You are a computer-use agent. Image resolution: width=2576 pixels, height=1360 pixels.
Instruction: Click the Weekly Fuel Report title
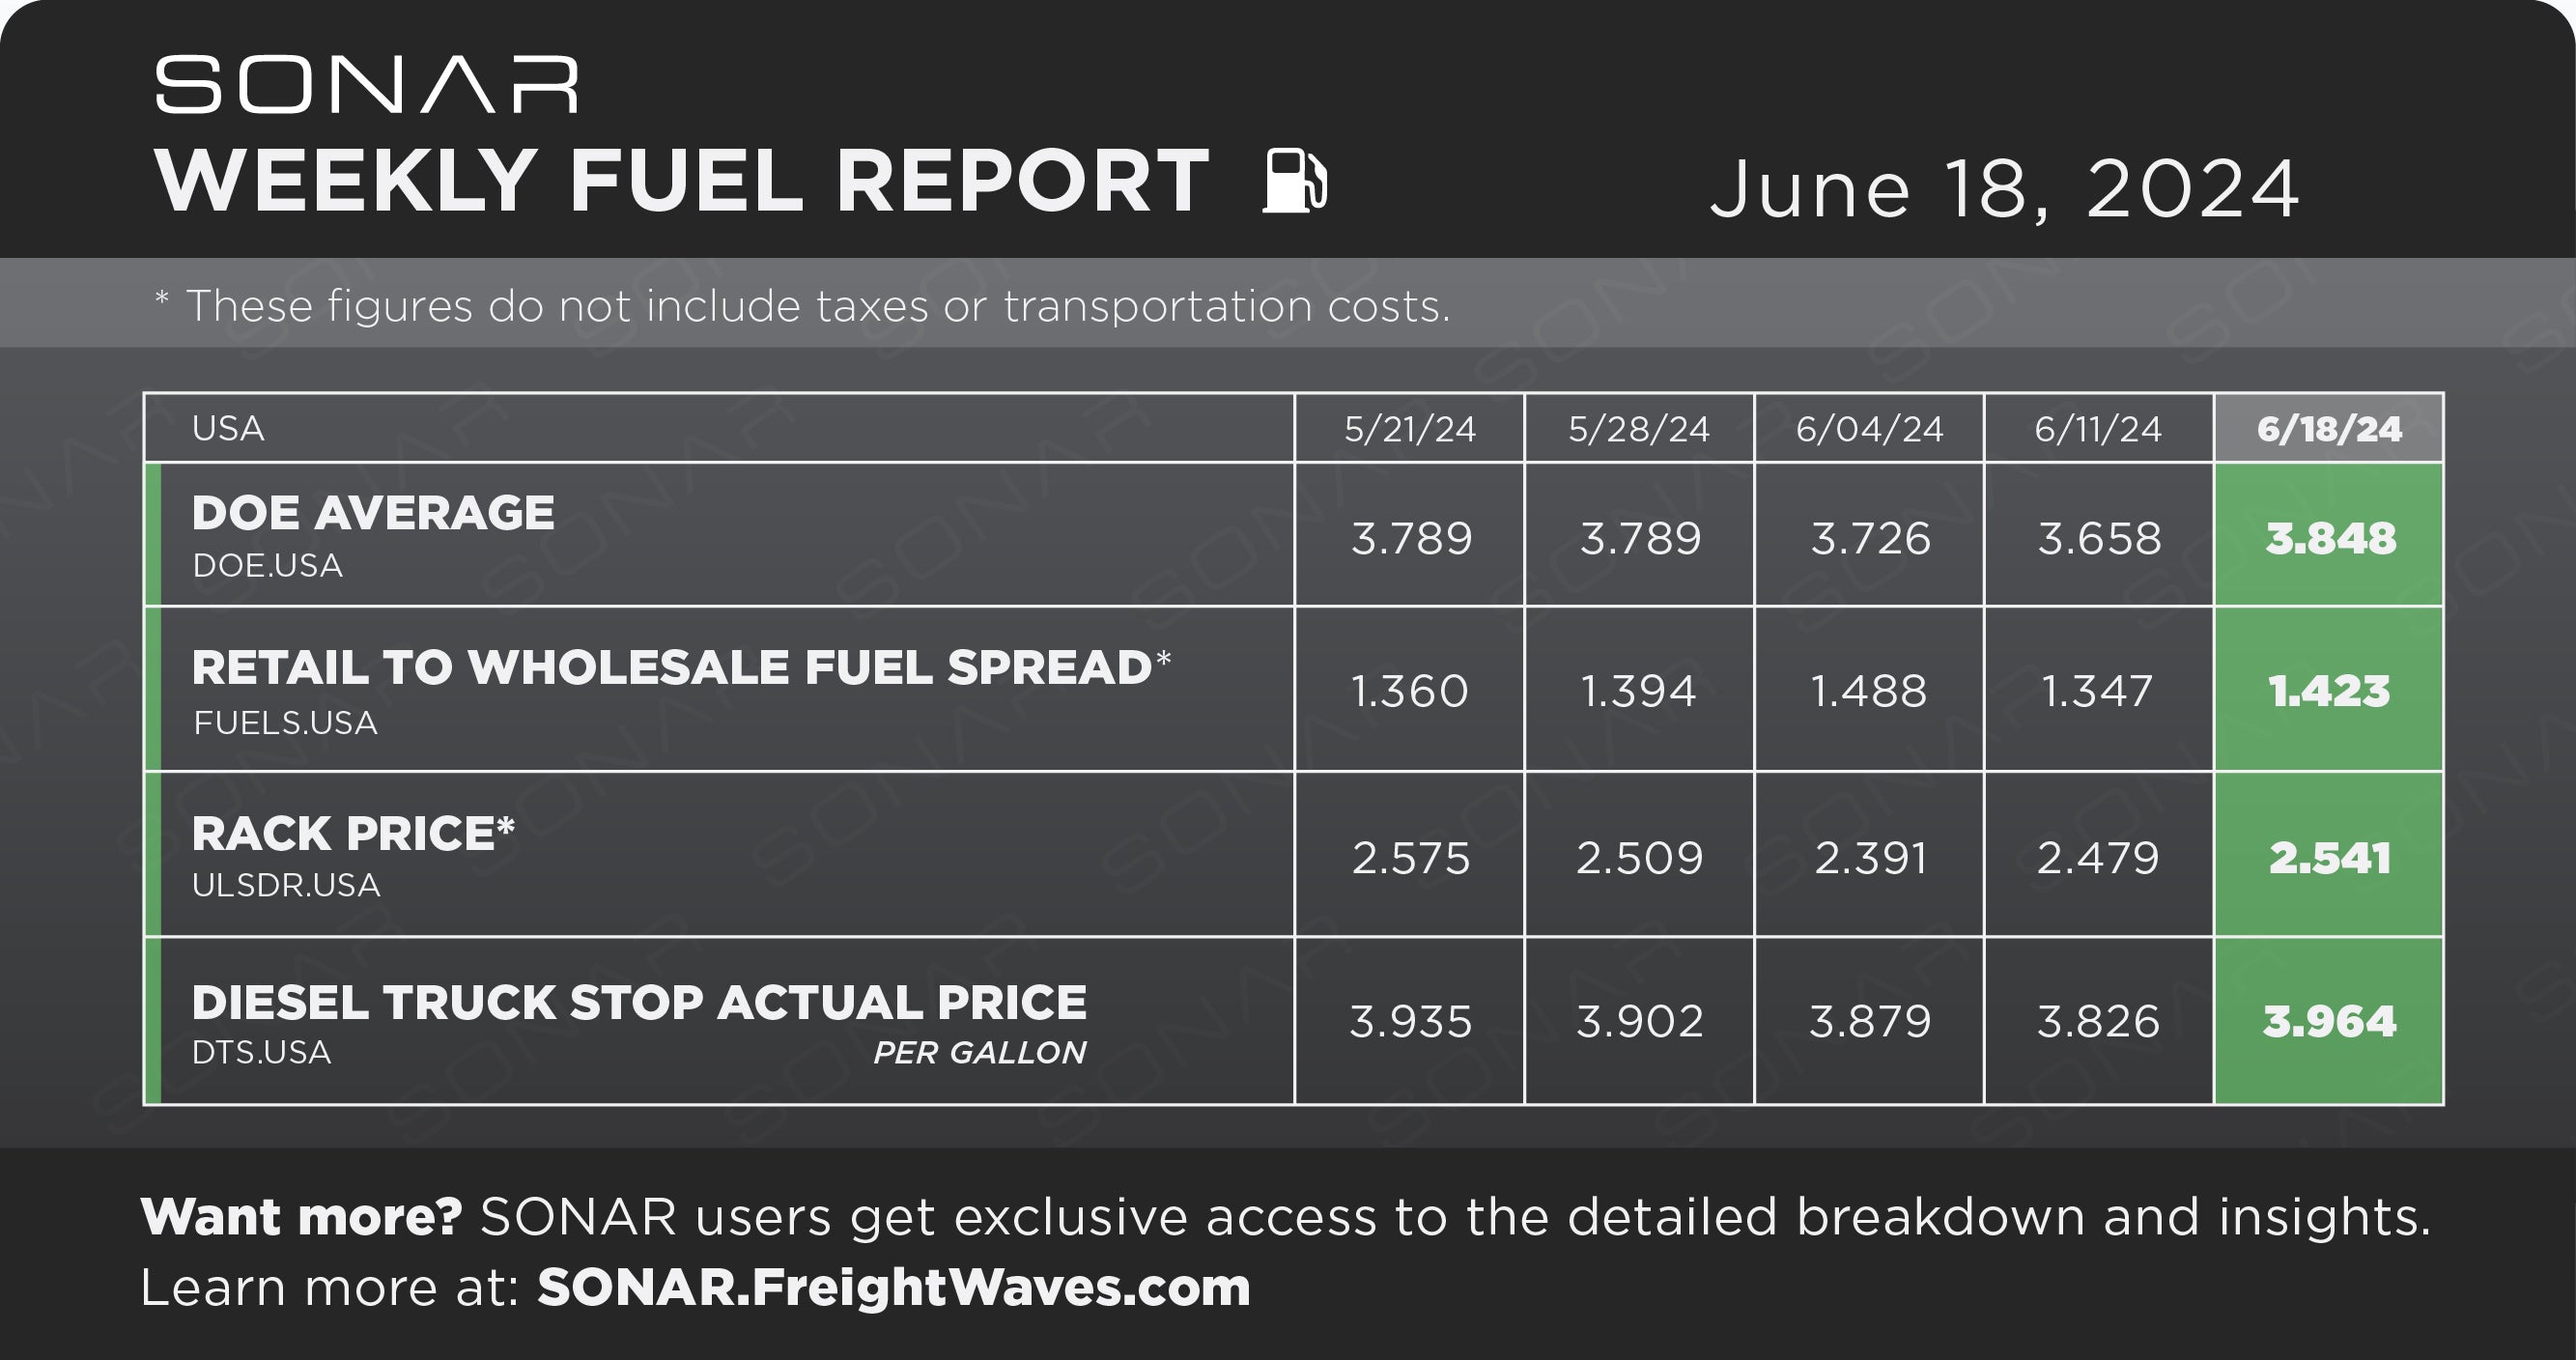683,181
